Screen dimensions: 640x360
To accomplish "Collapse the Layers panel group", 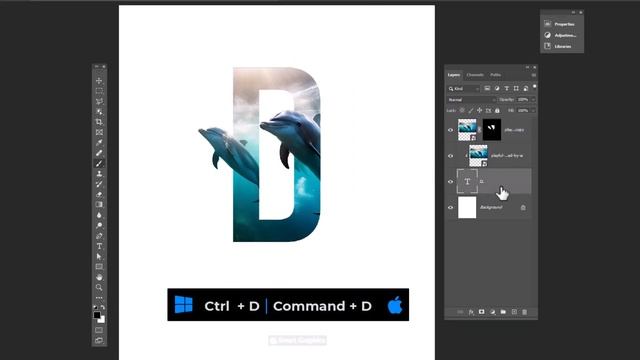I will click(x=527, y=67).
